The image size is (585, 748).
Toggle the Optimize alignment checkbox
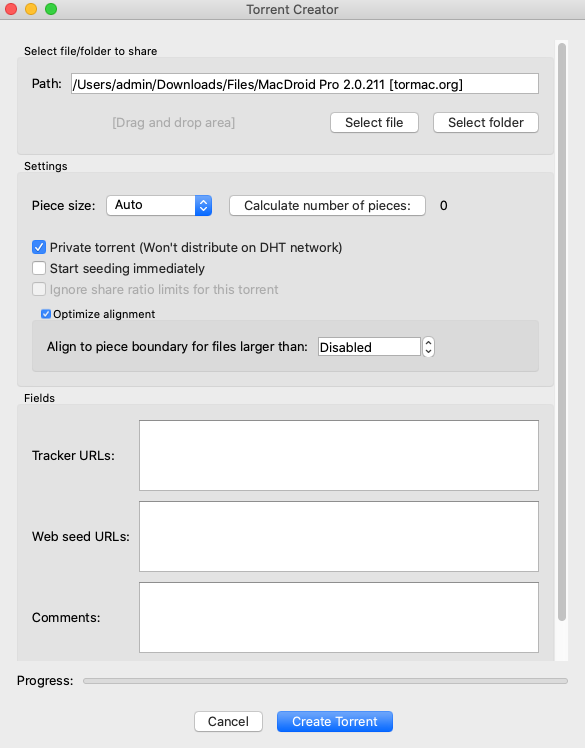pos(46,314)
